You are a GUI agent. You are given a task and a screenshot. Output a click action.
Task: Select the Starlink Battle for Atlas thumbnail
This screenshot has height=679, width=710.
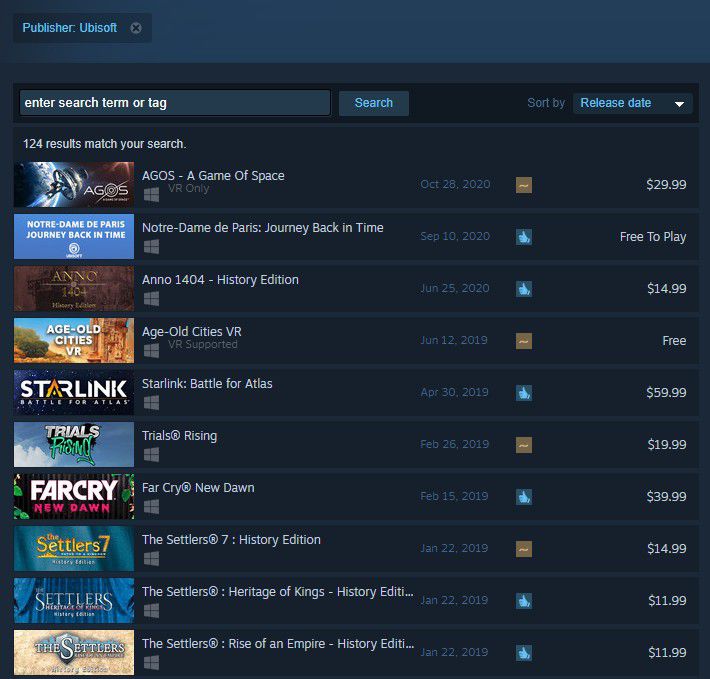74,392
